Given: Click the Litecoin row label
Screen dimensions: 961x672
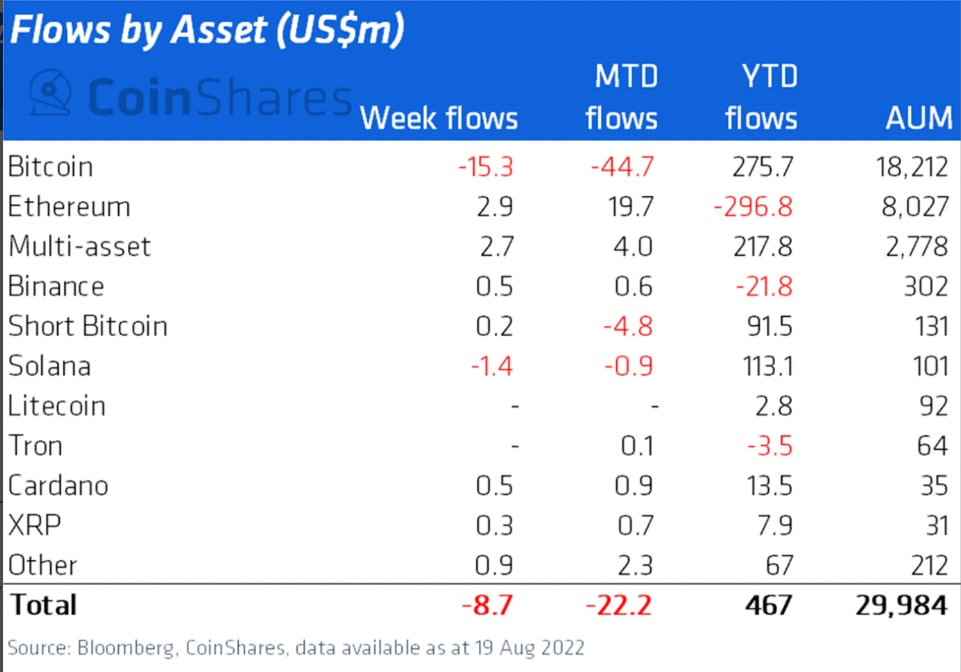Looking at the screenshot, I should coord(56,406).
